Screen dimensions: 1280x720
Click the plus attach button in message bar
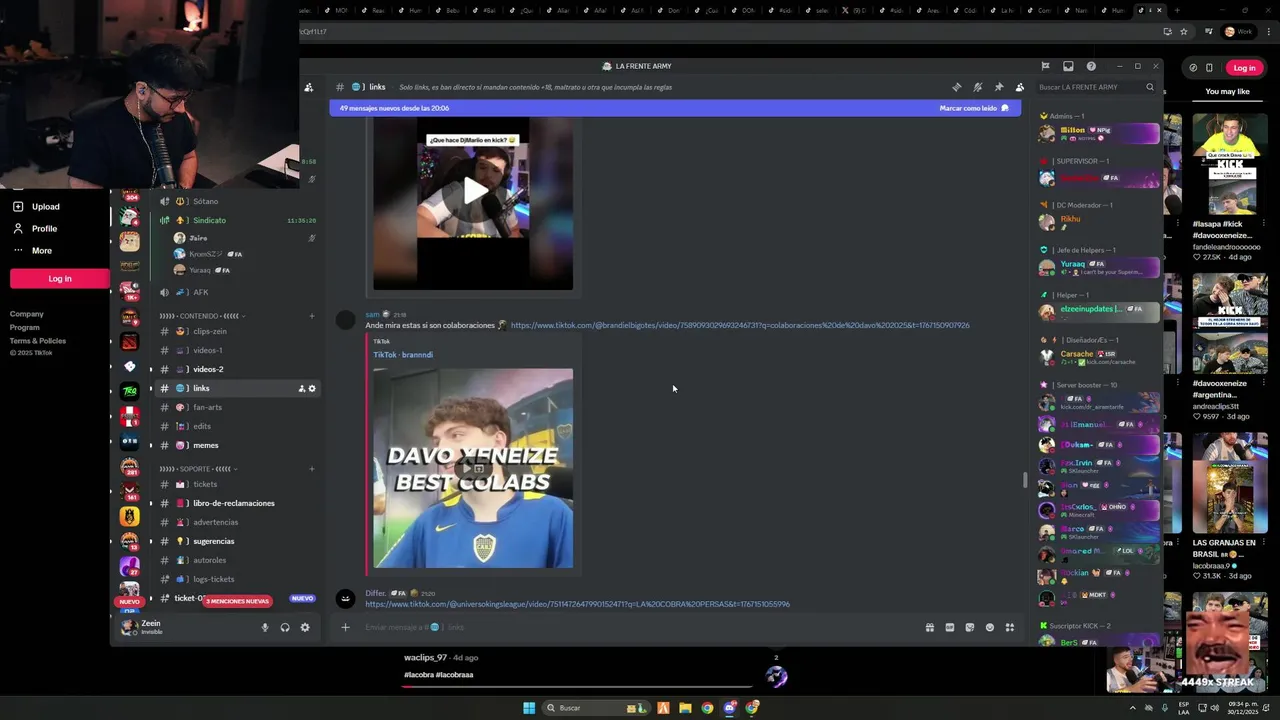(x=345, y=627)
